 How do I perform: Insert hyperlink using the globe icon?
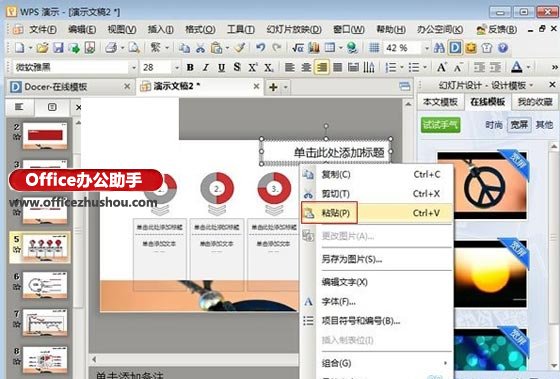352,48
